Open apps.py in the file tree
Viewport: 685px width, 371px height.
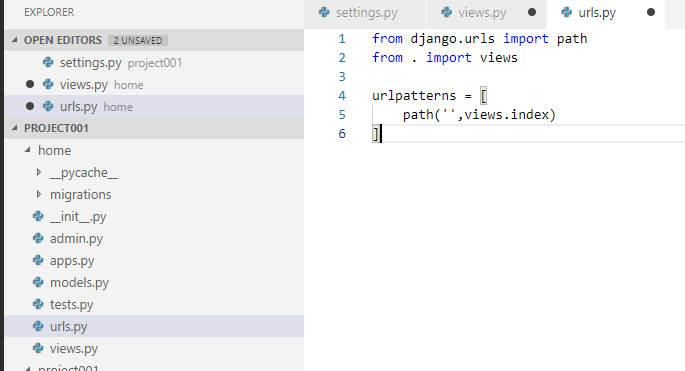tap(154, 260)
